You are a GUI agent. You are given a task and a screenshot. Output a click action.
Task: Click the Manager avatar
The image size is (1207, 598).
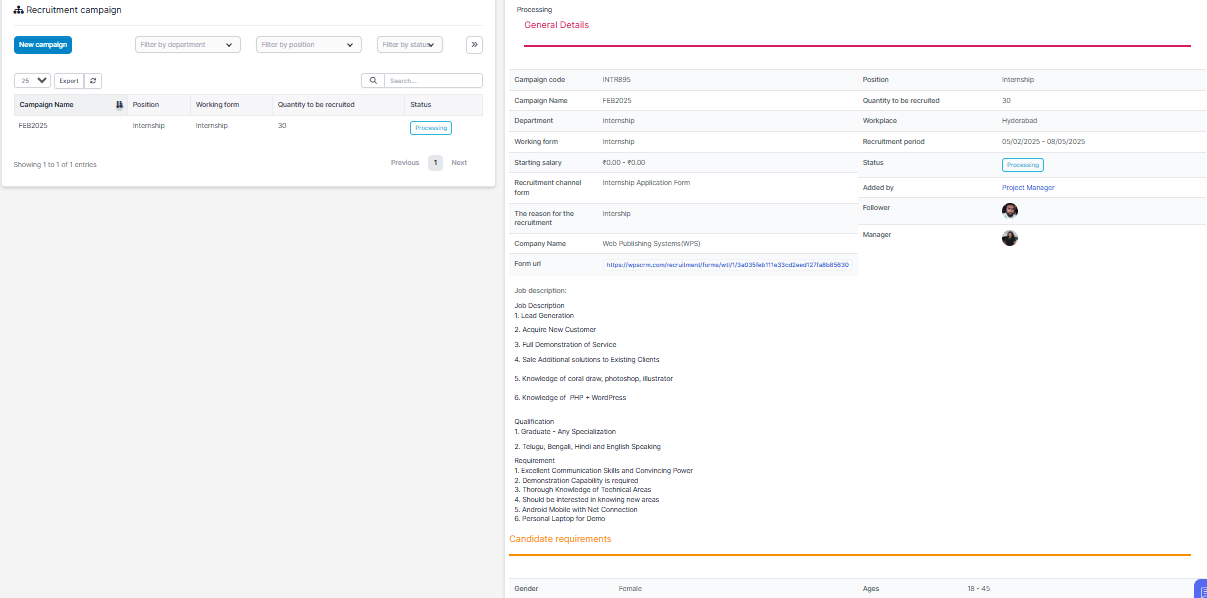1010,238
